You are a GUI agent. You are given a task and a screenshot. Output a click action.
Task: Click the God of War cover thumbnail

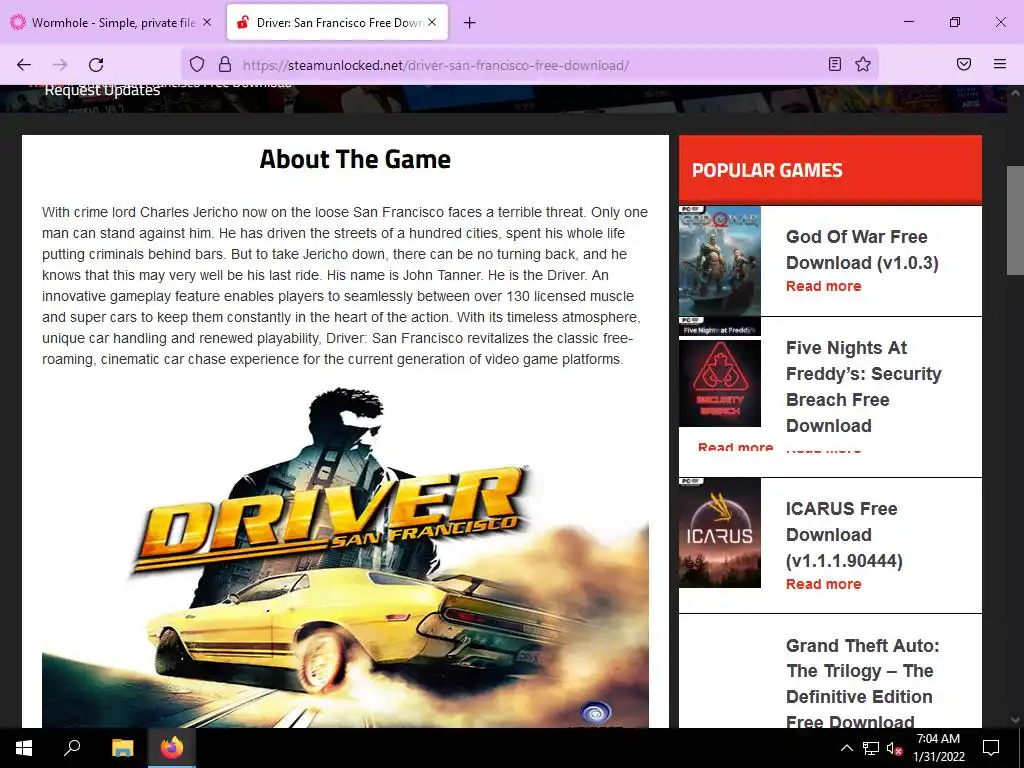[x=720, y=261]
